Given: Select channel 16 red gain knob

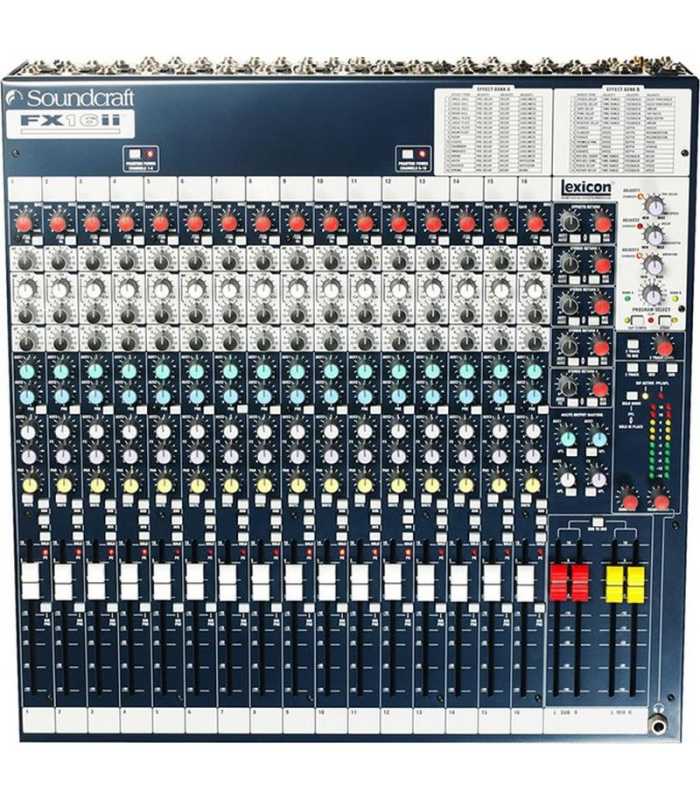Looking at the screenshot, I should pyautogui.click(x=535, y=223).
